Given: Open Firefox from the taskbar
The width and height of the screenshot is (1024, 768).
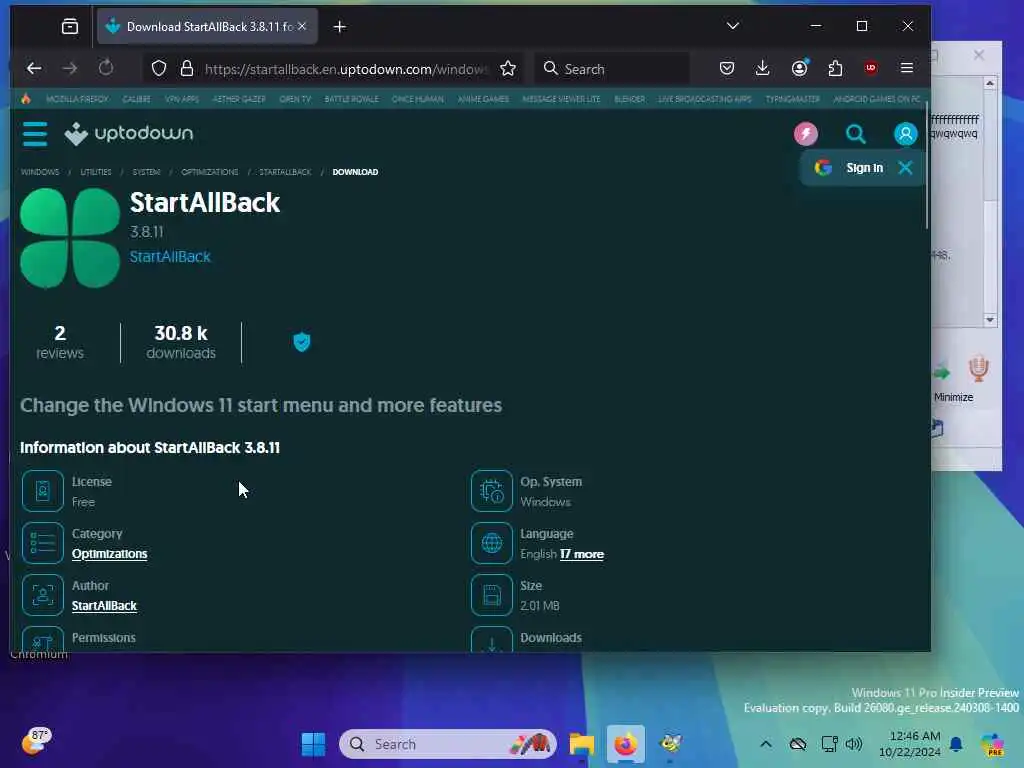Looking at the screenshot, I should click(x=625, y=744).
